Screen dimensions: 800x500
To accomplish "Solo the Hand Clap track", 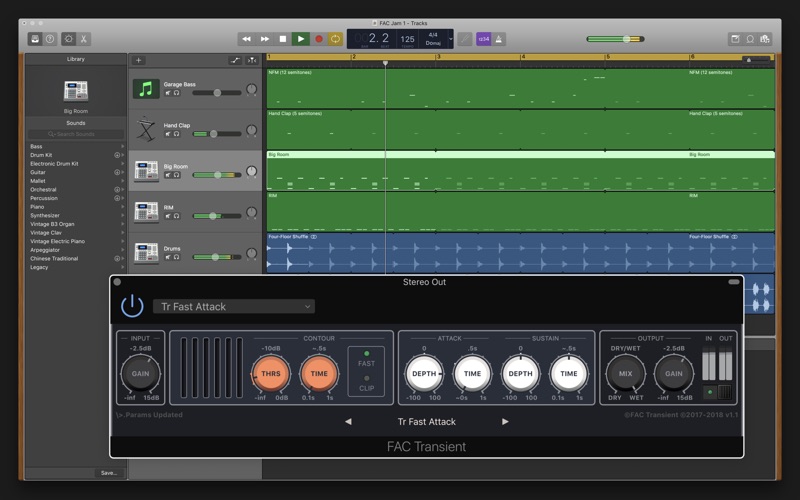I will pyautogui.click(x=177, y=134).
